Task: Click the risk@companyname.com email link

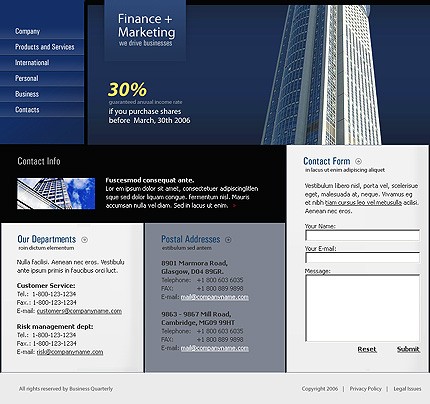Action: pyautogui.click(x=70, y=352)
